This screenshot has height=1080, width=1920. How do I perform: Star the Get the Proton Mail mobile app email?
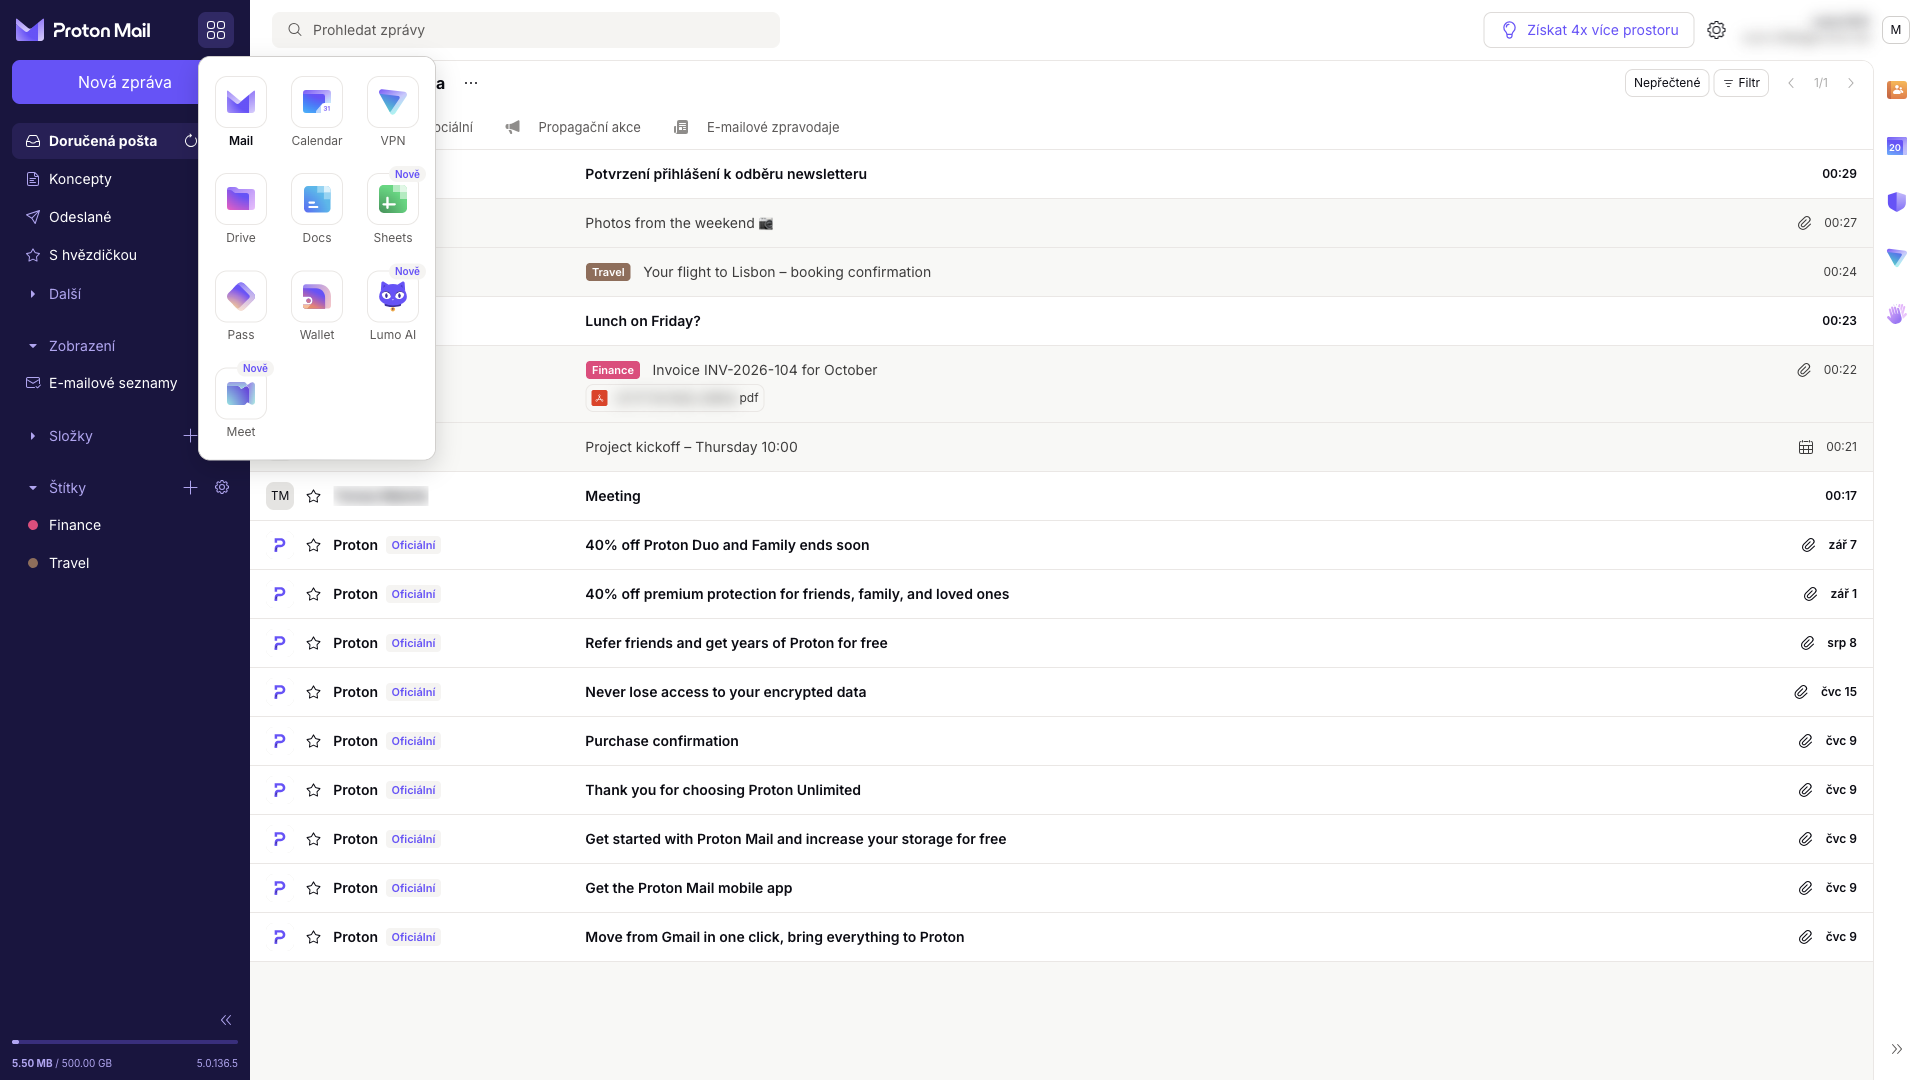[313, 888]
